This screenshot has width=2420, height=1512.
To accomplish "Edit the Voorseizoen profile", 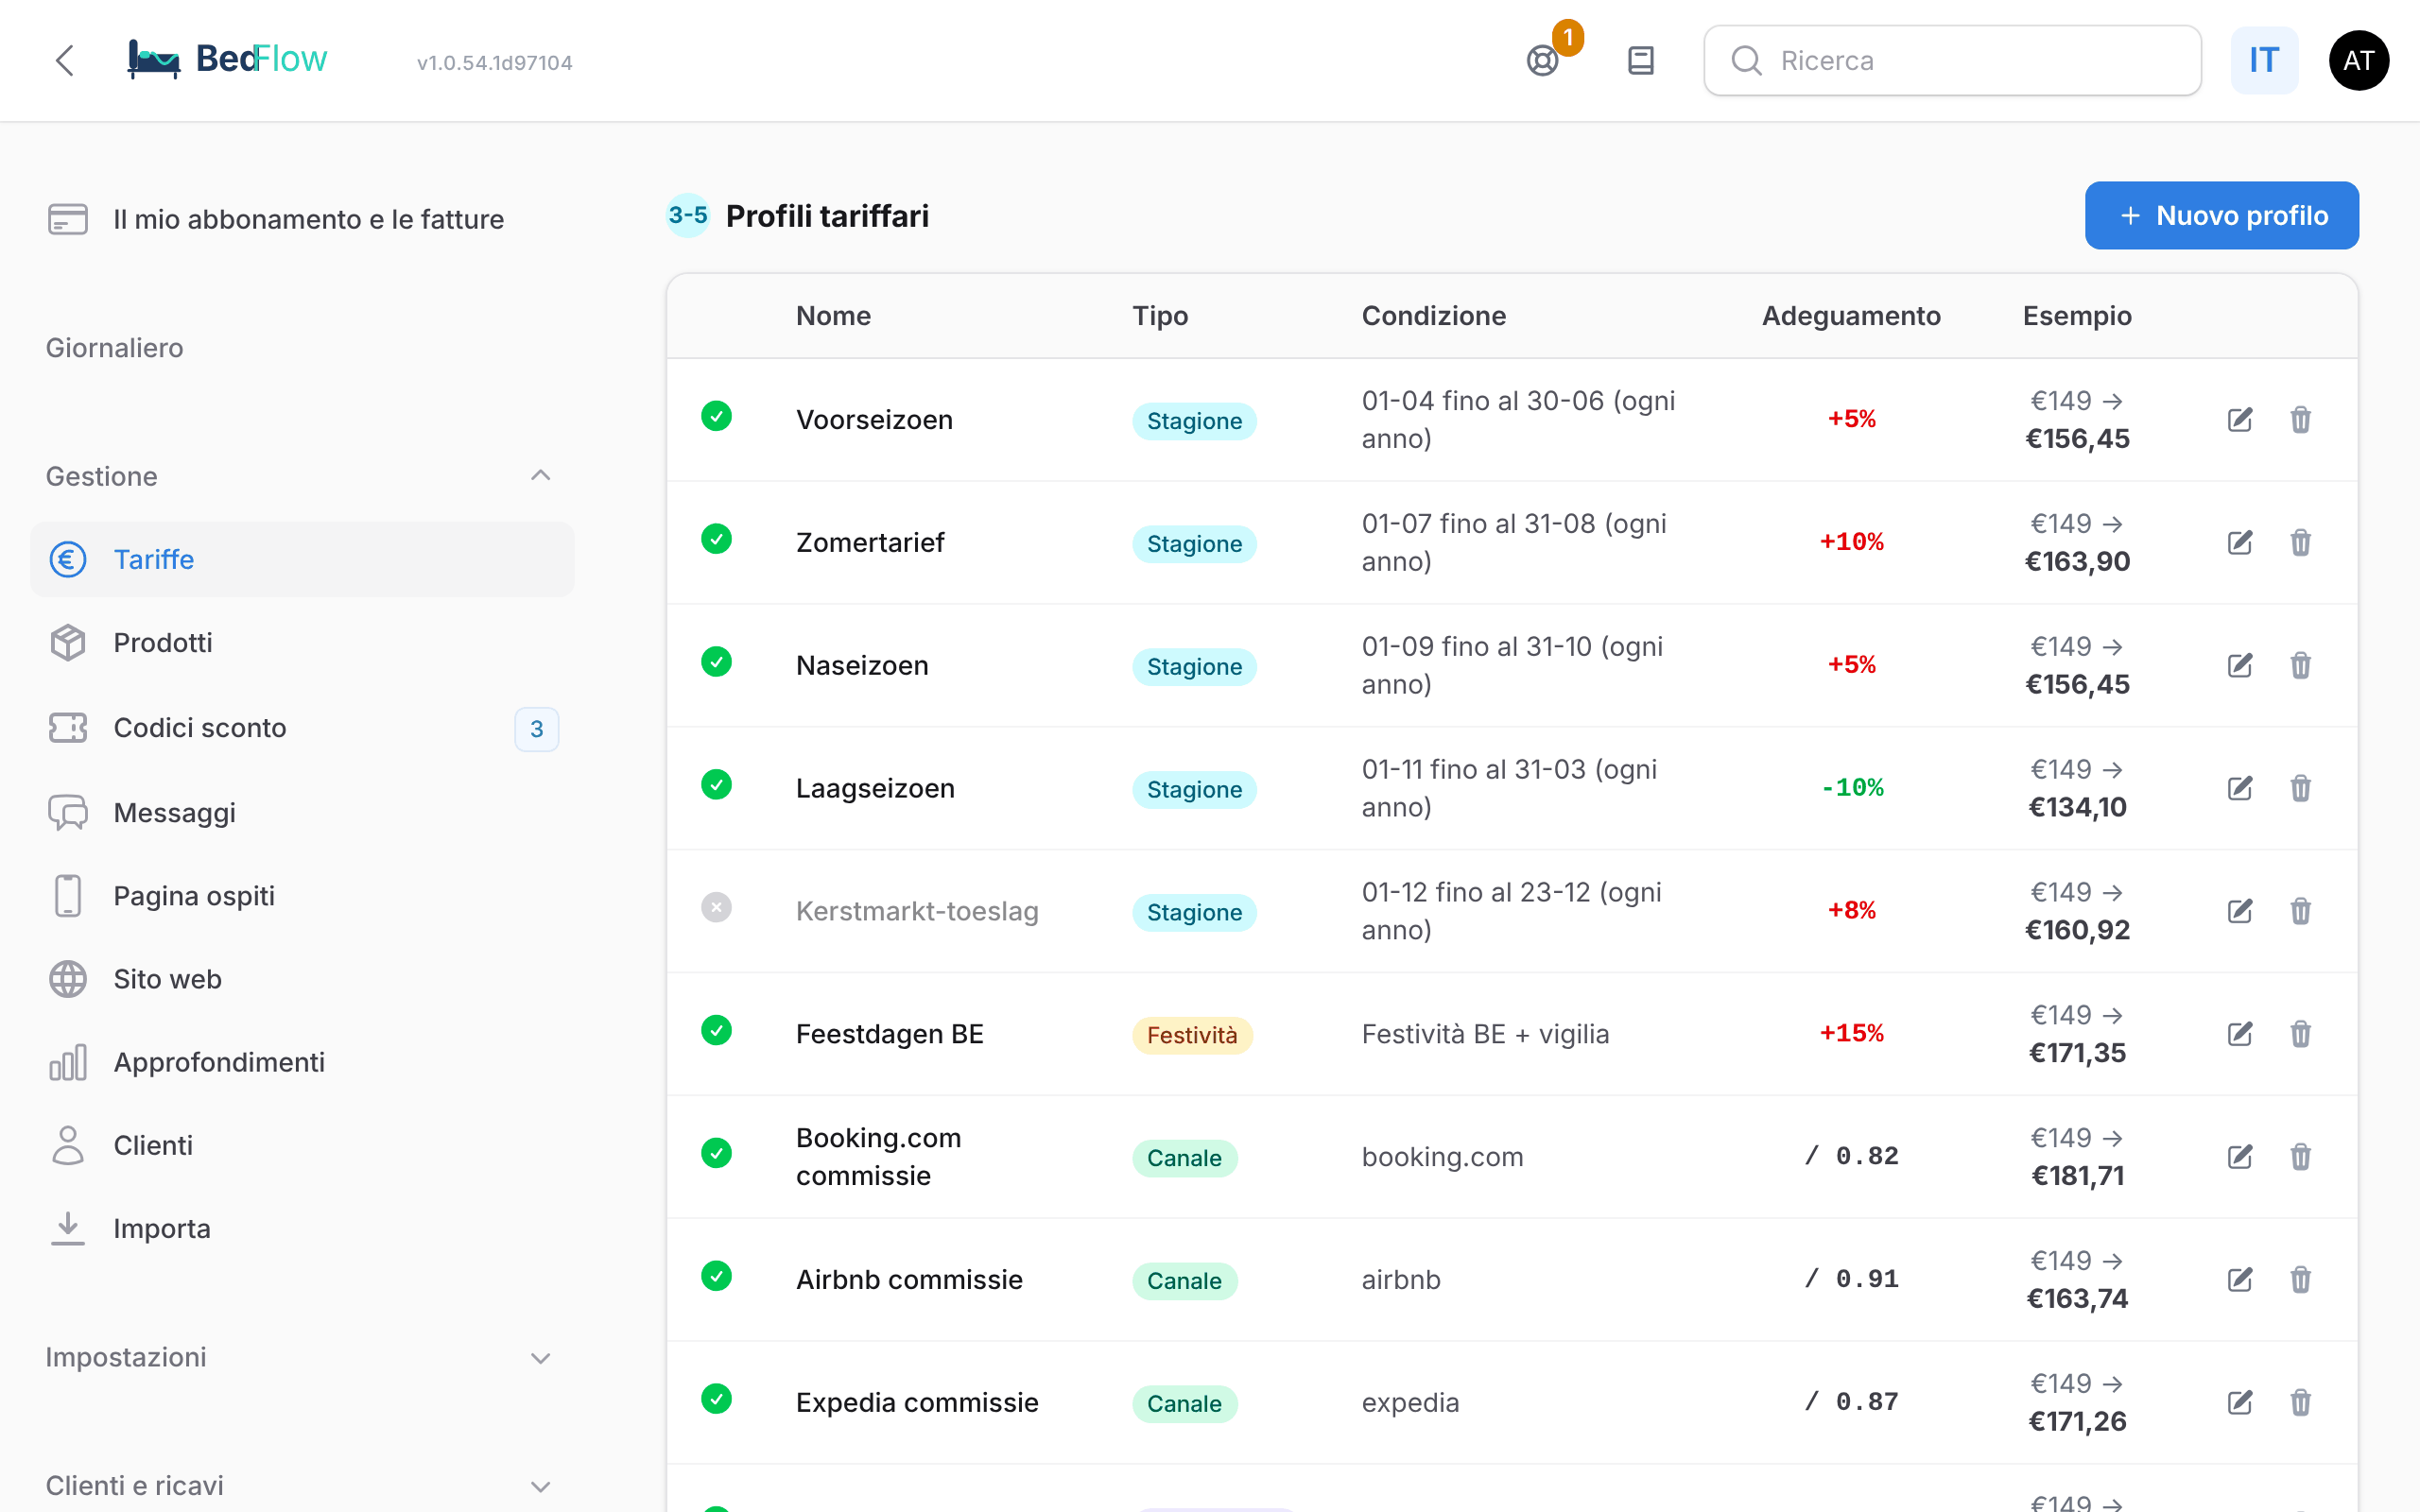I will (x=2240, y=419).
